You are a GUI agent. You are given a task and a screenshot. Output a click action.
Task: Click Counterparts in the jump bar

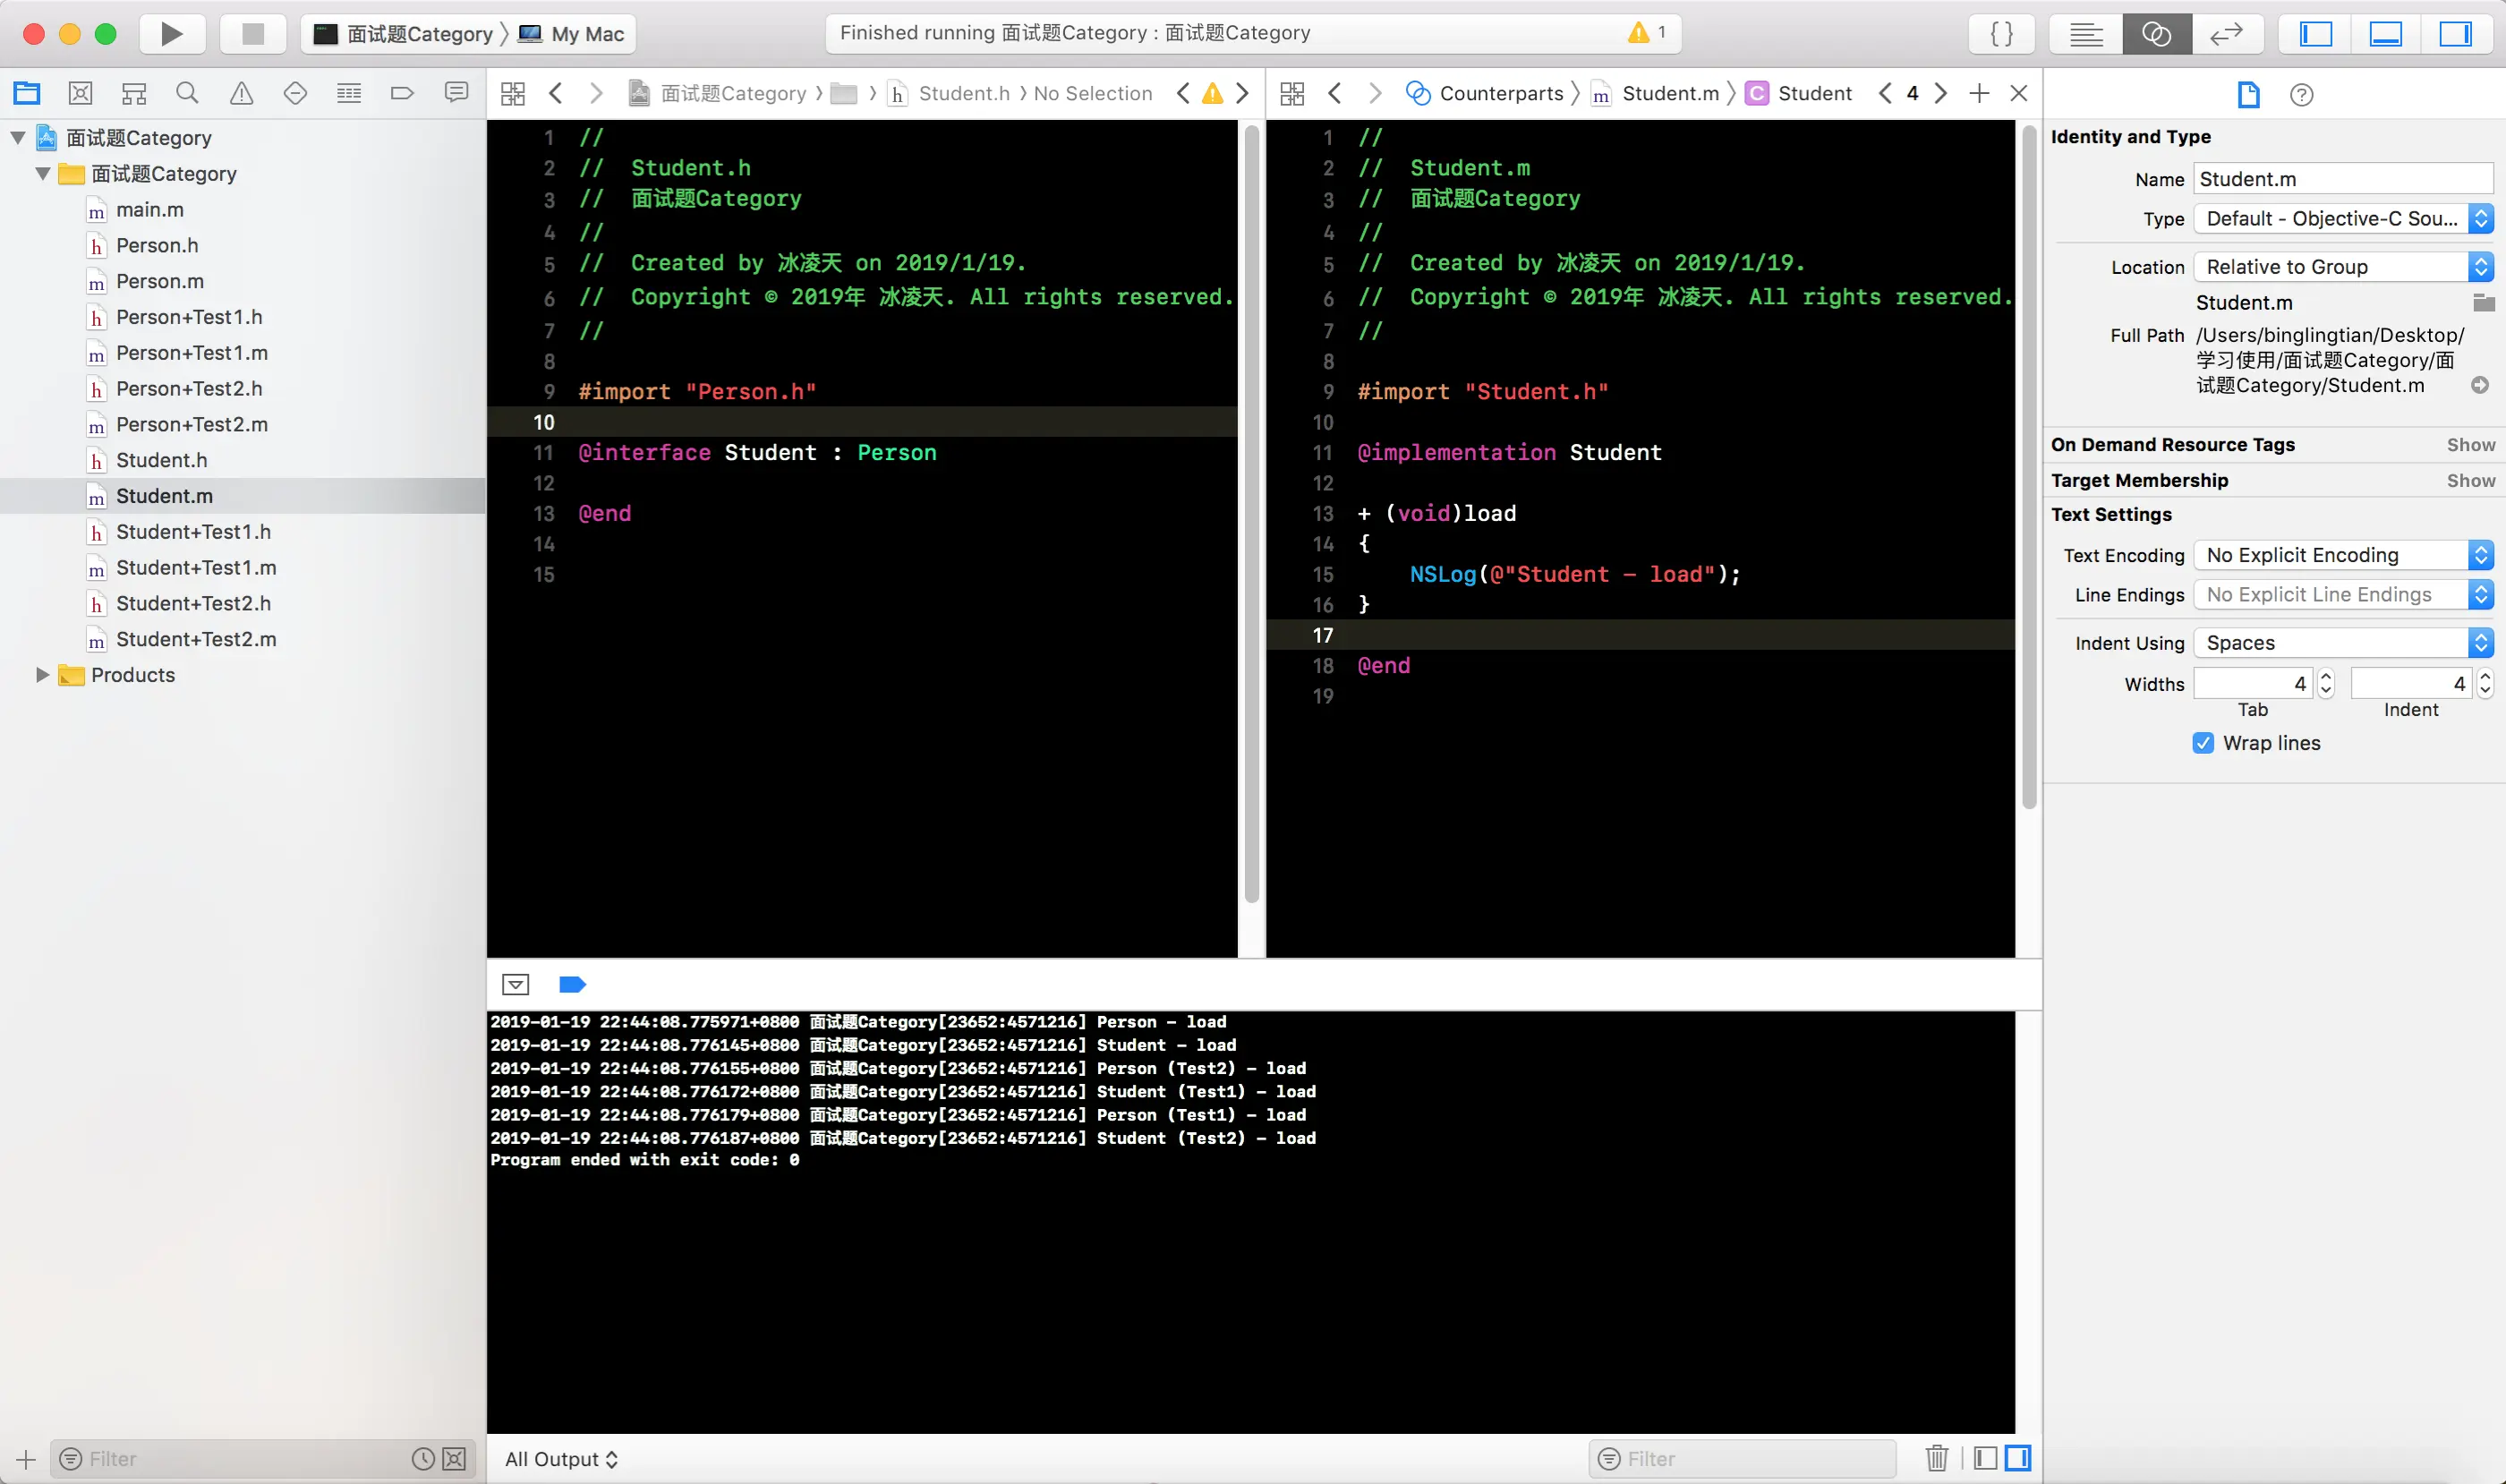coord(1500,93)
